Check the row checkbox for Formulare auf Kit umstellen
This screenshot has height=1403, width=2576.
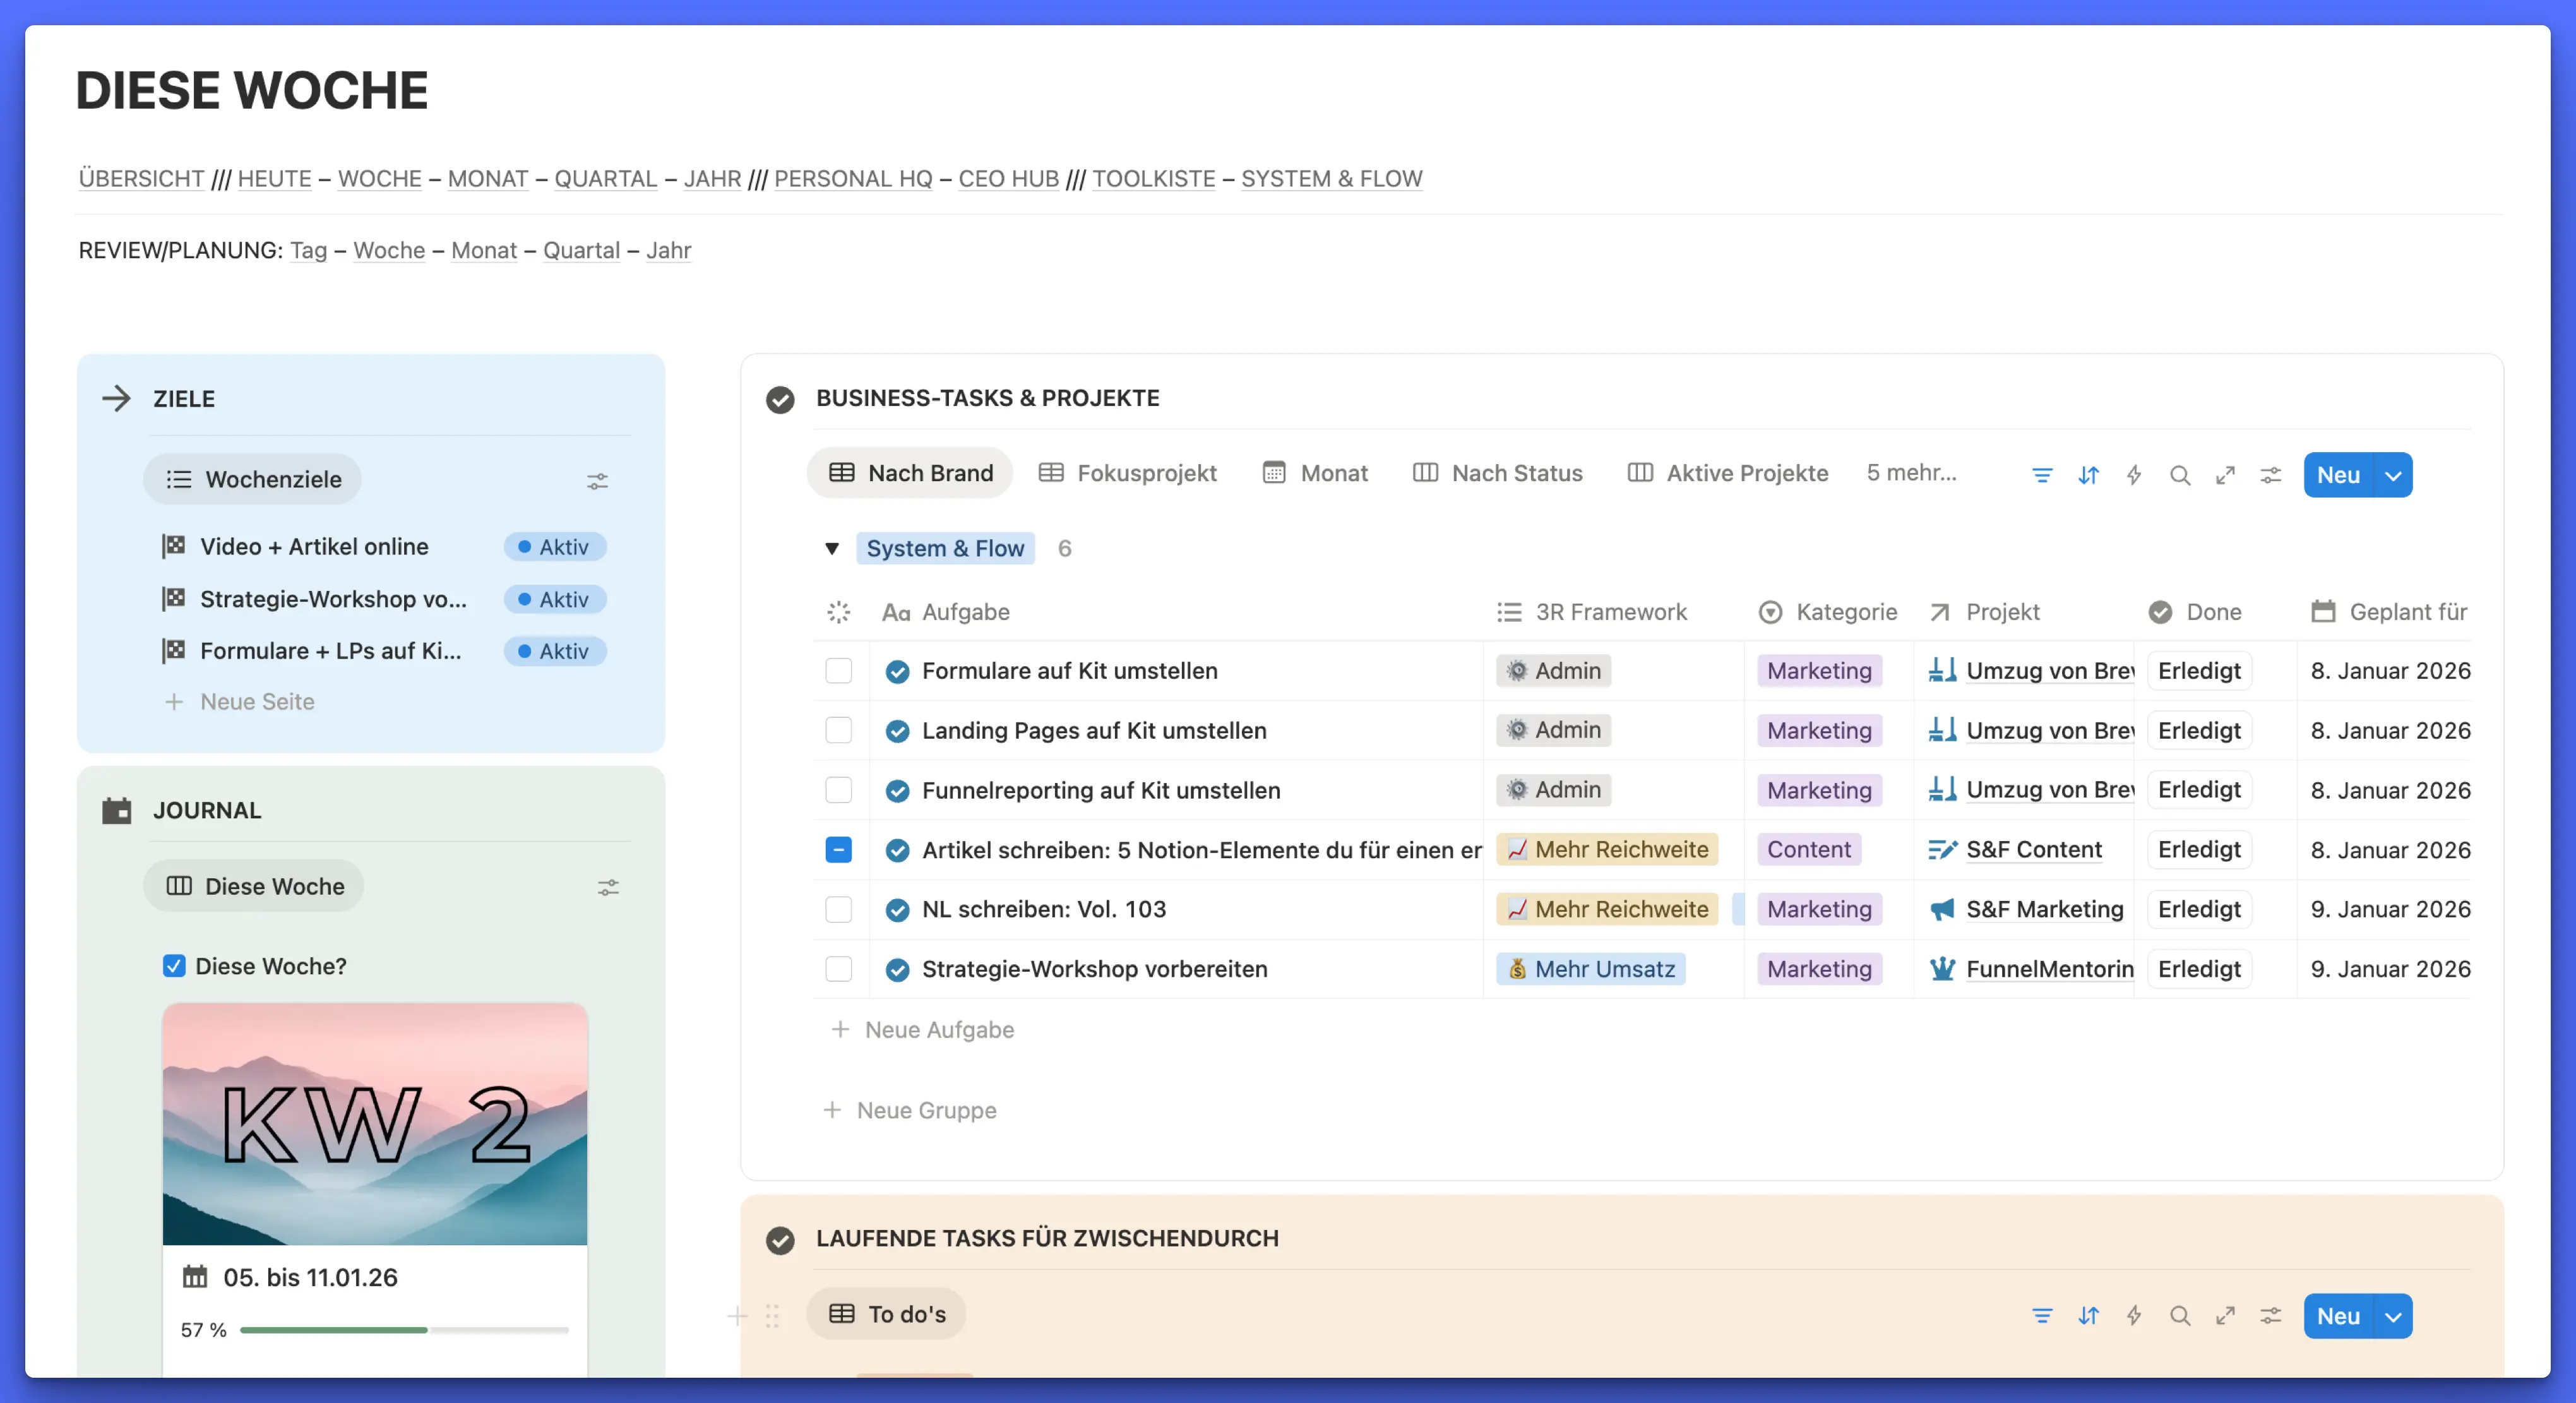838,671
